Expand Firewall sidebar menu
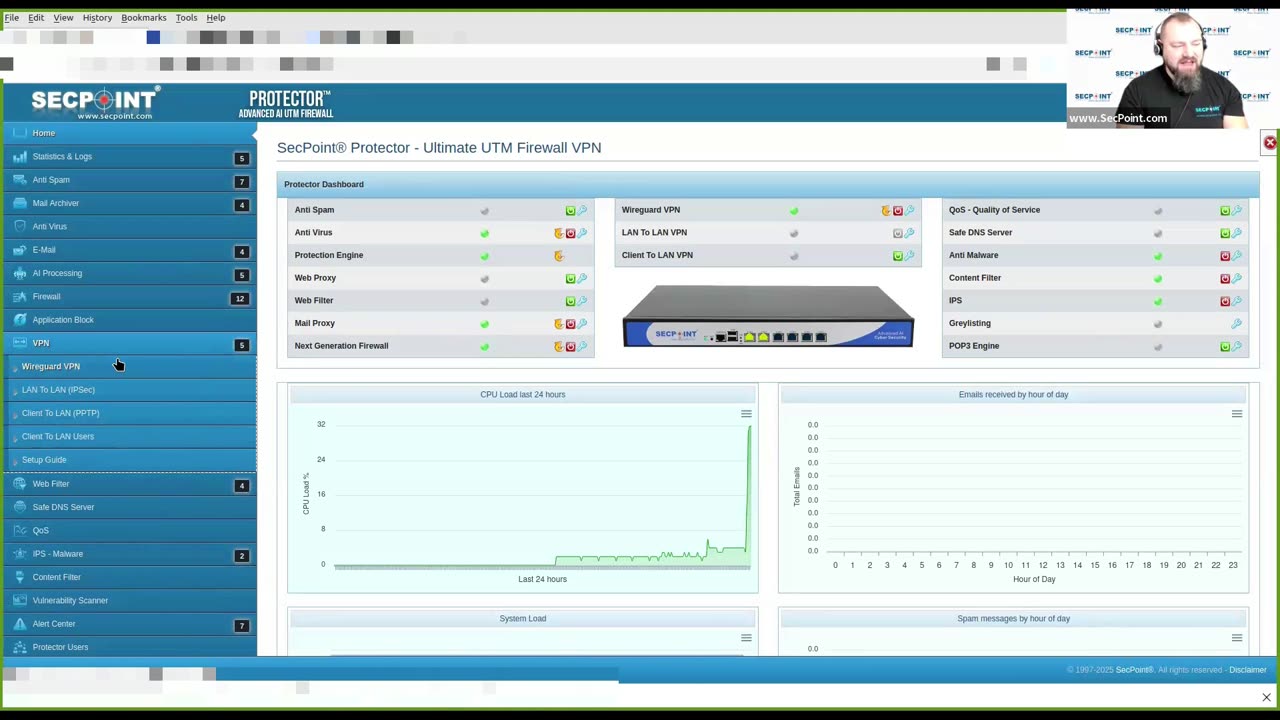Image resolution: width=1280 pixels, height=720 pixels. pyautogui.click(x=128, y=297)
